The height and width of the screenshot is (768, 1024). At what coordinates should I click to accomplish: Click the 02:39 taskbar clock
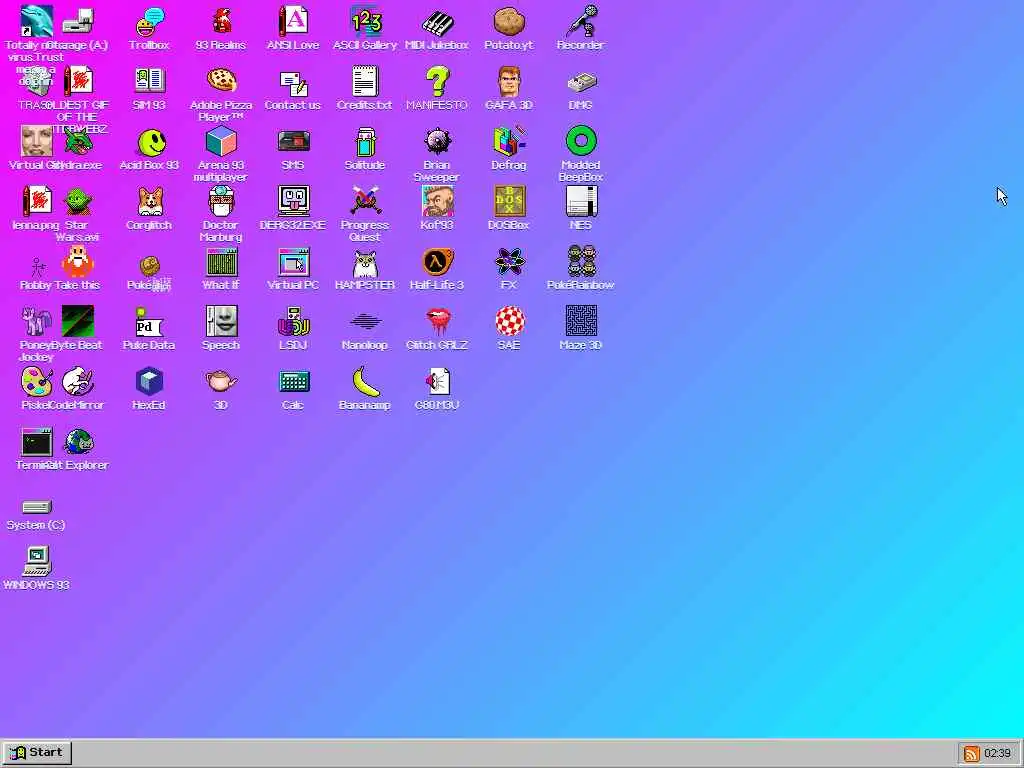(x=997, y=754)
